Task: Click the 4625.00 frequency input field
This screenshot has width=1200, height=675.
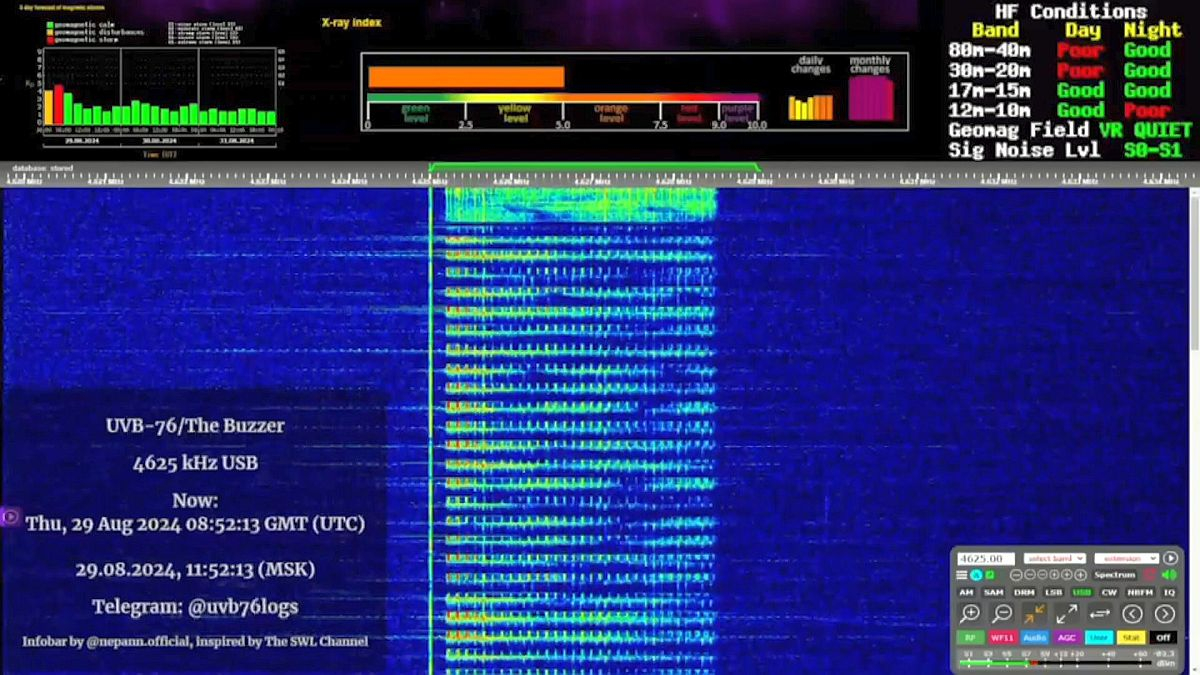Action: pyautogui.click(x=986, y=558)
